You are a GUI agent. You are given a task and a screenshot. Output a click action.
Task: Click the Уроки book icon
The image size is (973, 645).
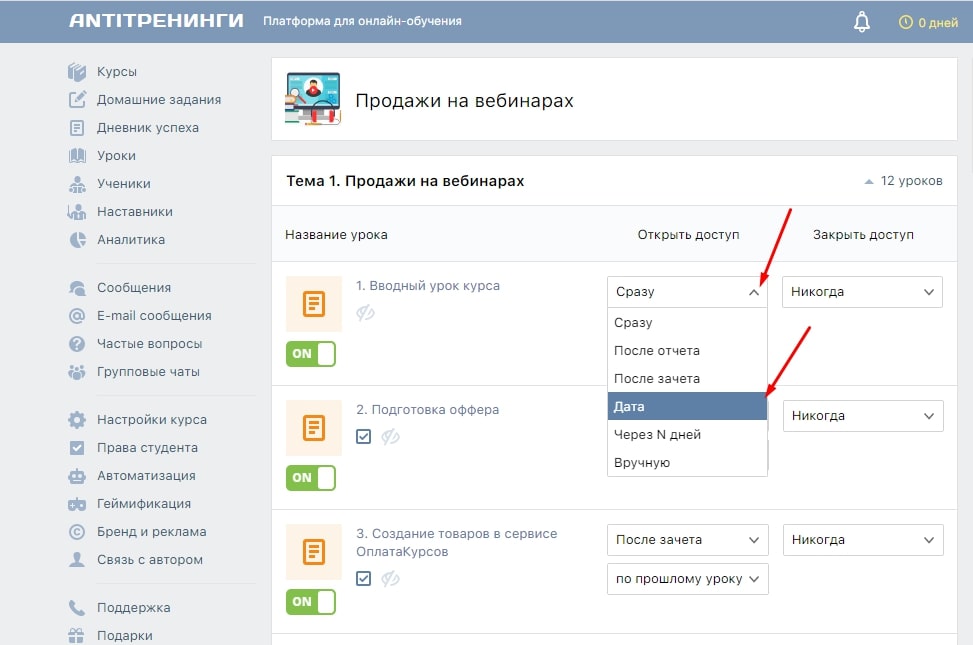tap(77, 156)
